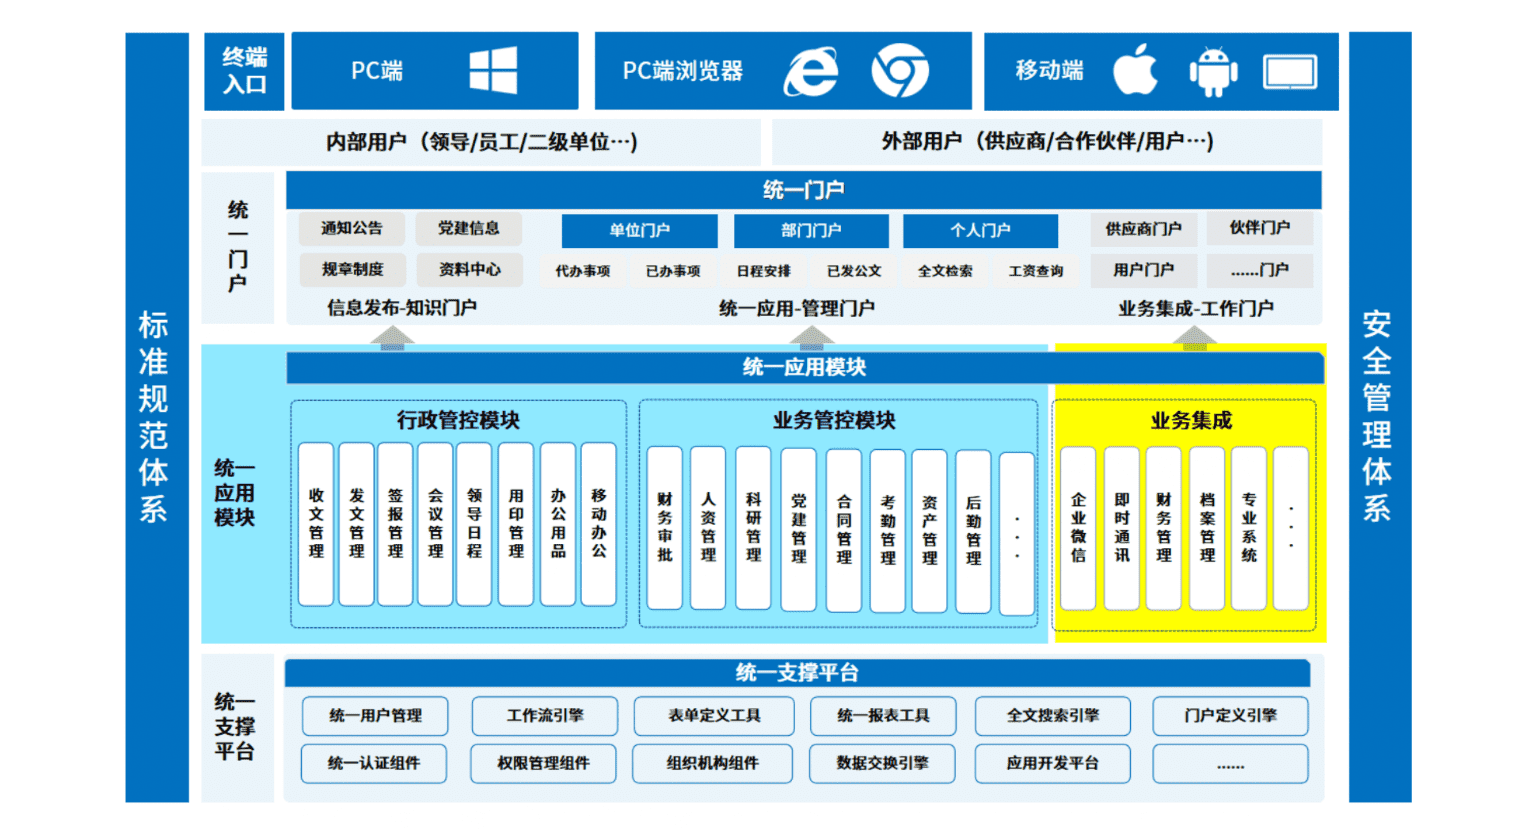Open the 单位门户 tab
This screenshot has height=830, width=1524.
[639, 230]
